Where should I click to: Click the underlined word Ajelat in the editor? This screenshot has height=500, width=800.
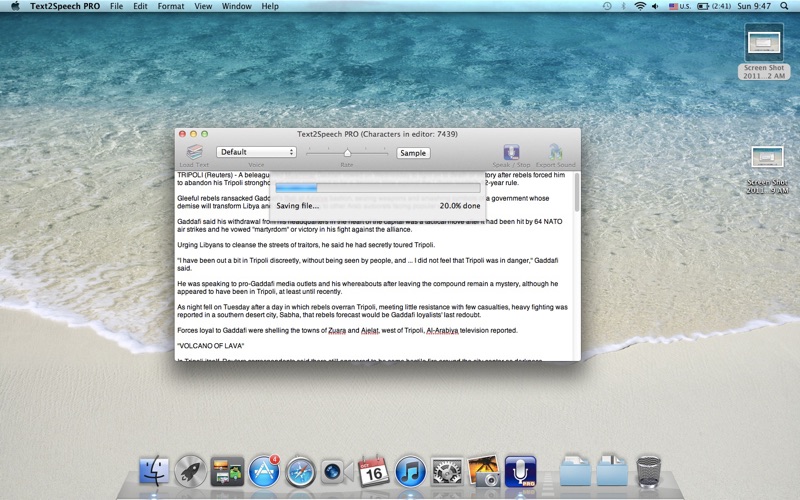pyautogui.click(x=370, y=331)
